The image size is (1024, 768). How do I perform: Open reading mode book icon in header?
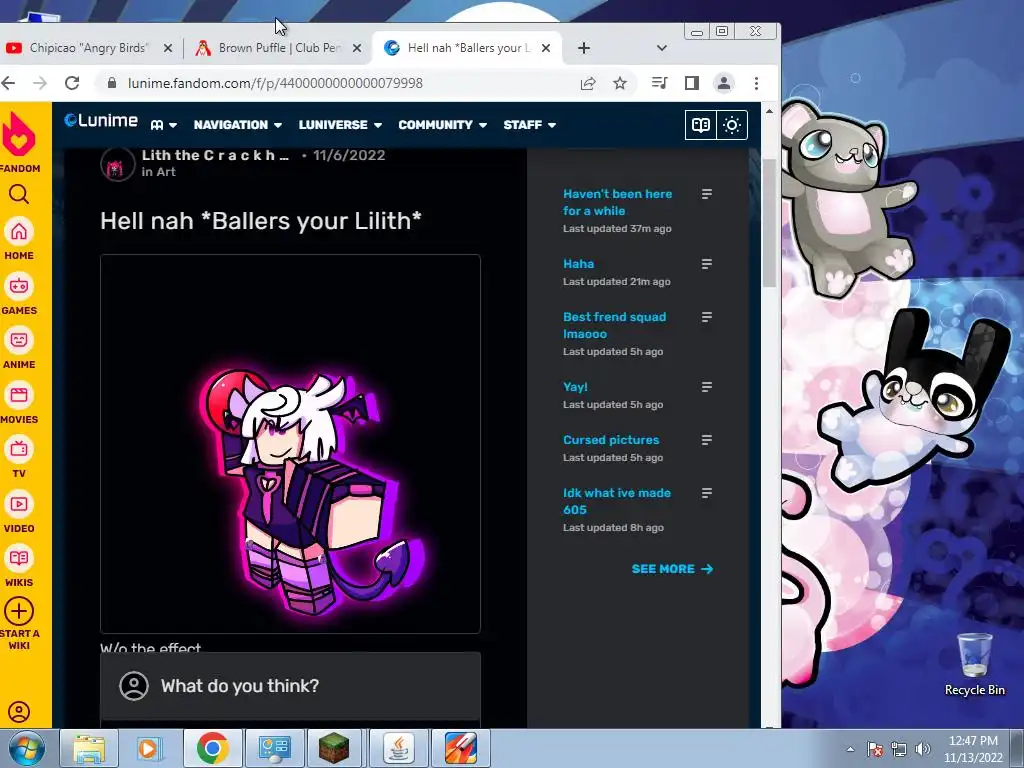701,125
